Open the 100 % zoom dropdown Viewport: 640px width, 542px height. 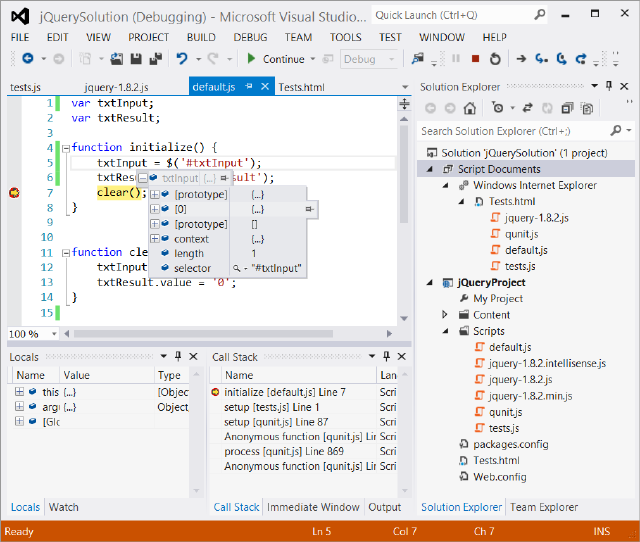tap(54, 334)
